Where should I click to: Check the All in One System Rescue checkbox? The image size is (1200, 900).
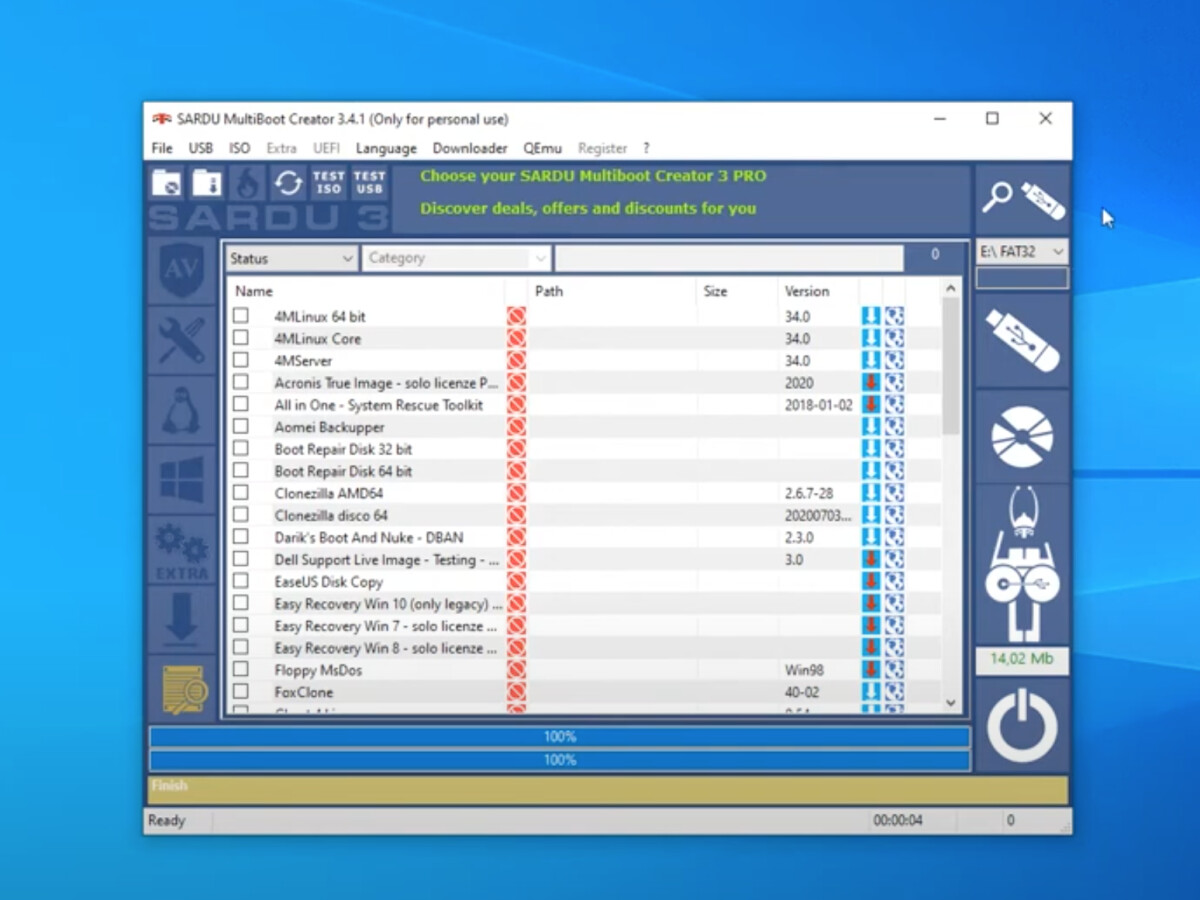(x=241, y=404)
